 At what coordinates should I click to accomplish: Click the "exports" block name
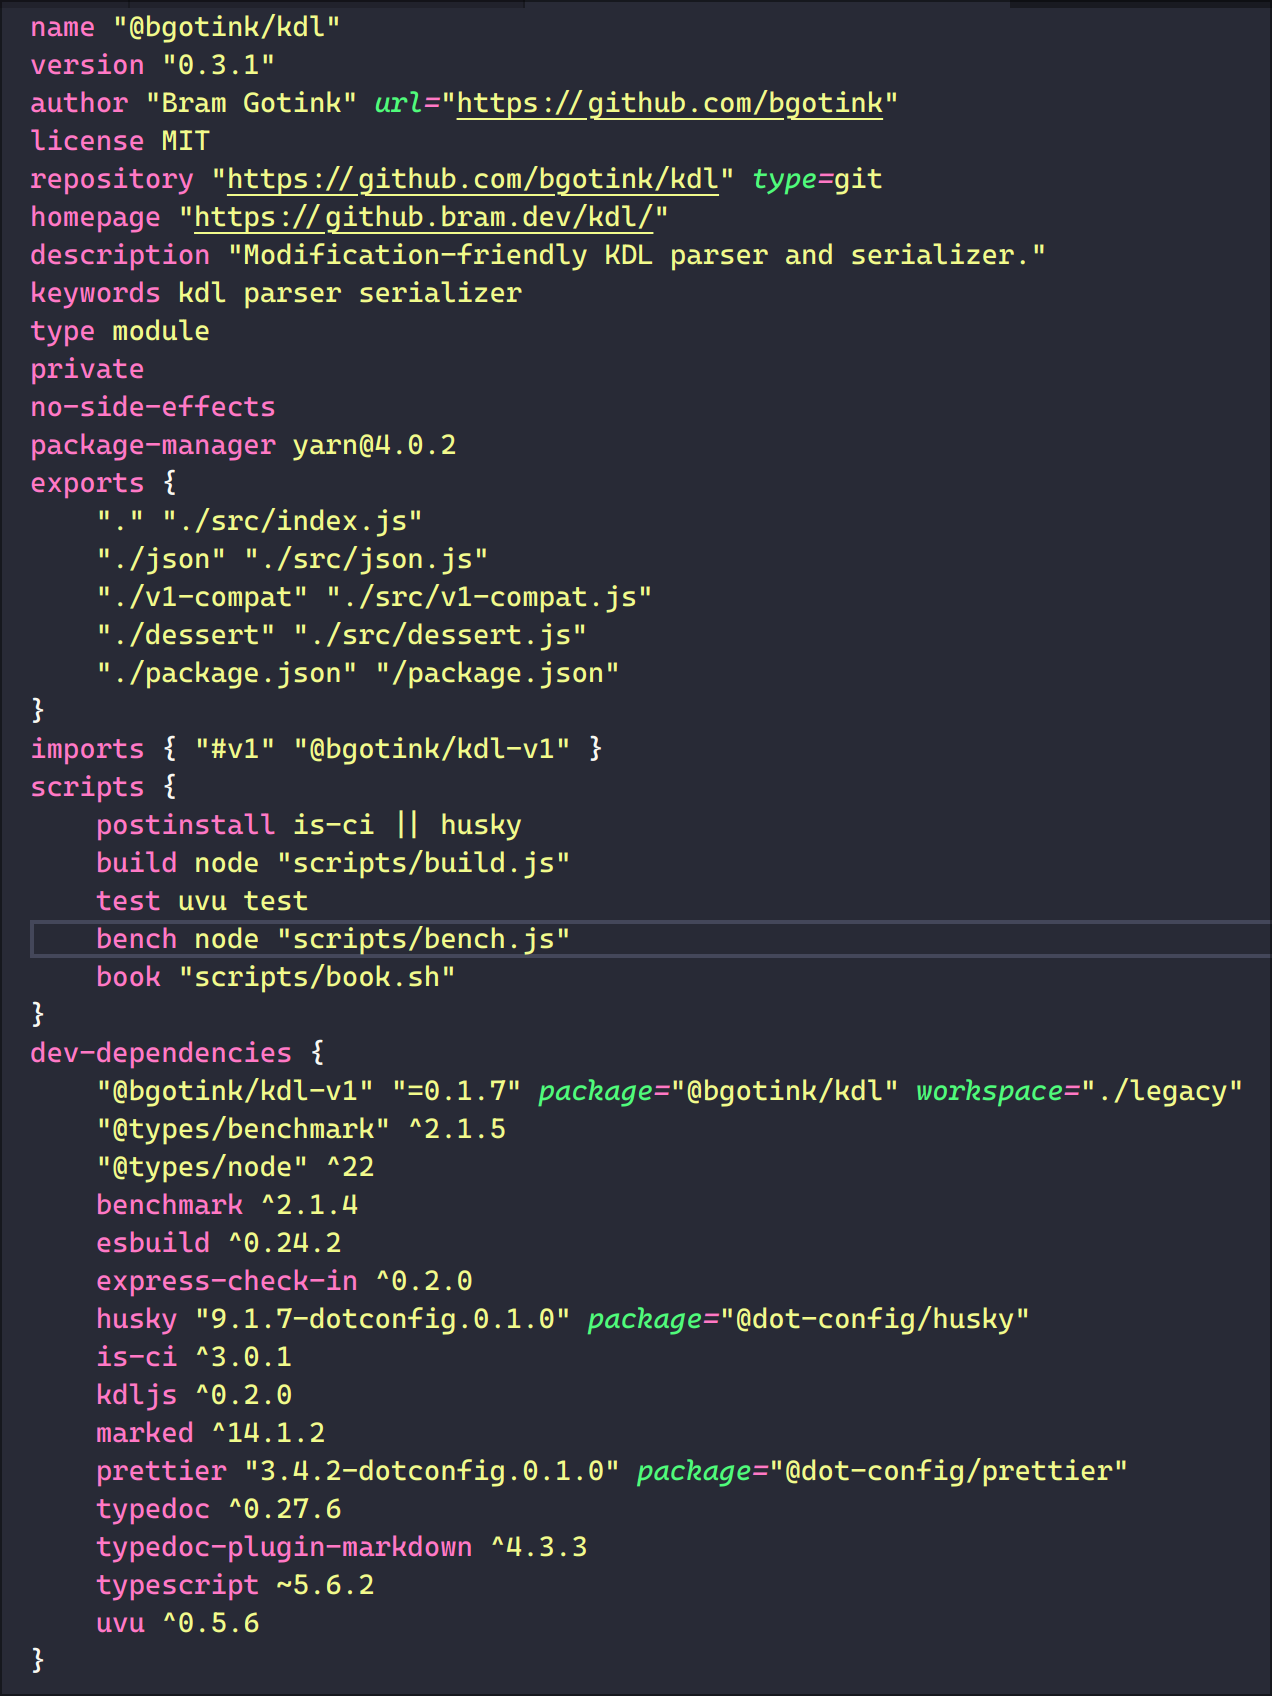click(87, 483)
